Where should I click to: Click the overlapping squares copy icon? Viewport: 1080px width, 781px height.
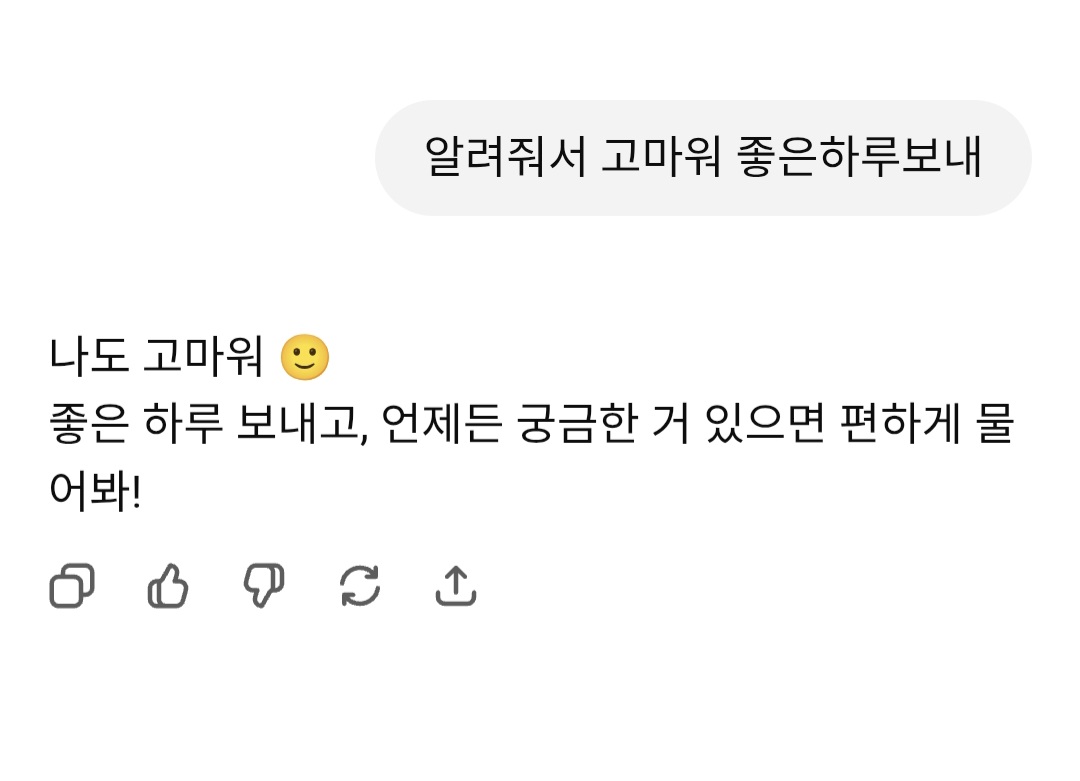(72, 586)
